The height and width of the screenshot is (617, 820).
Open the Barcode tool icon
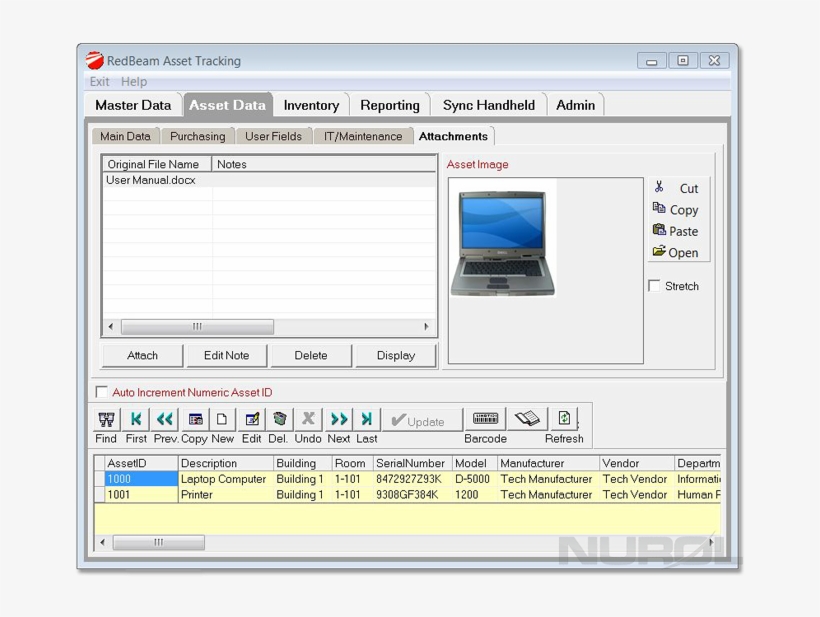(486, 420)
